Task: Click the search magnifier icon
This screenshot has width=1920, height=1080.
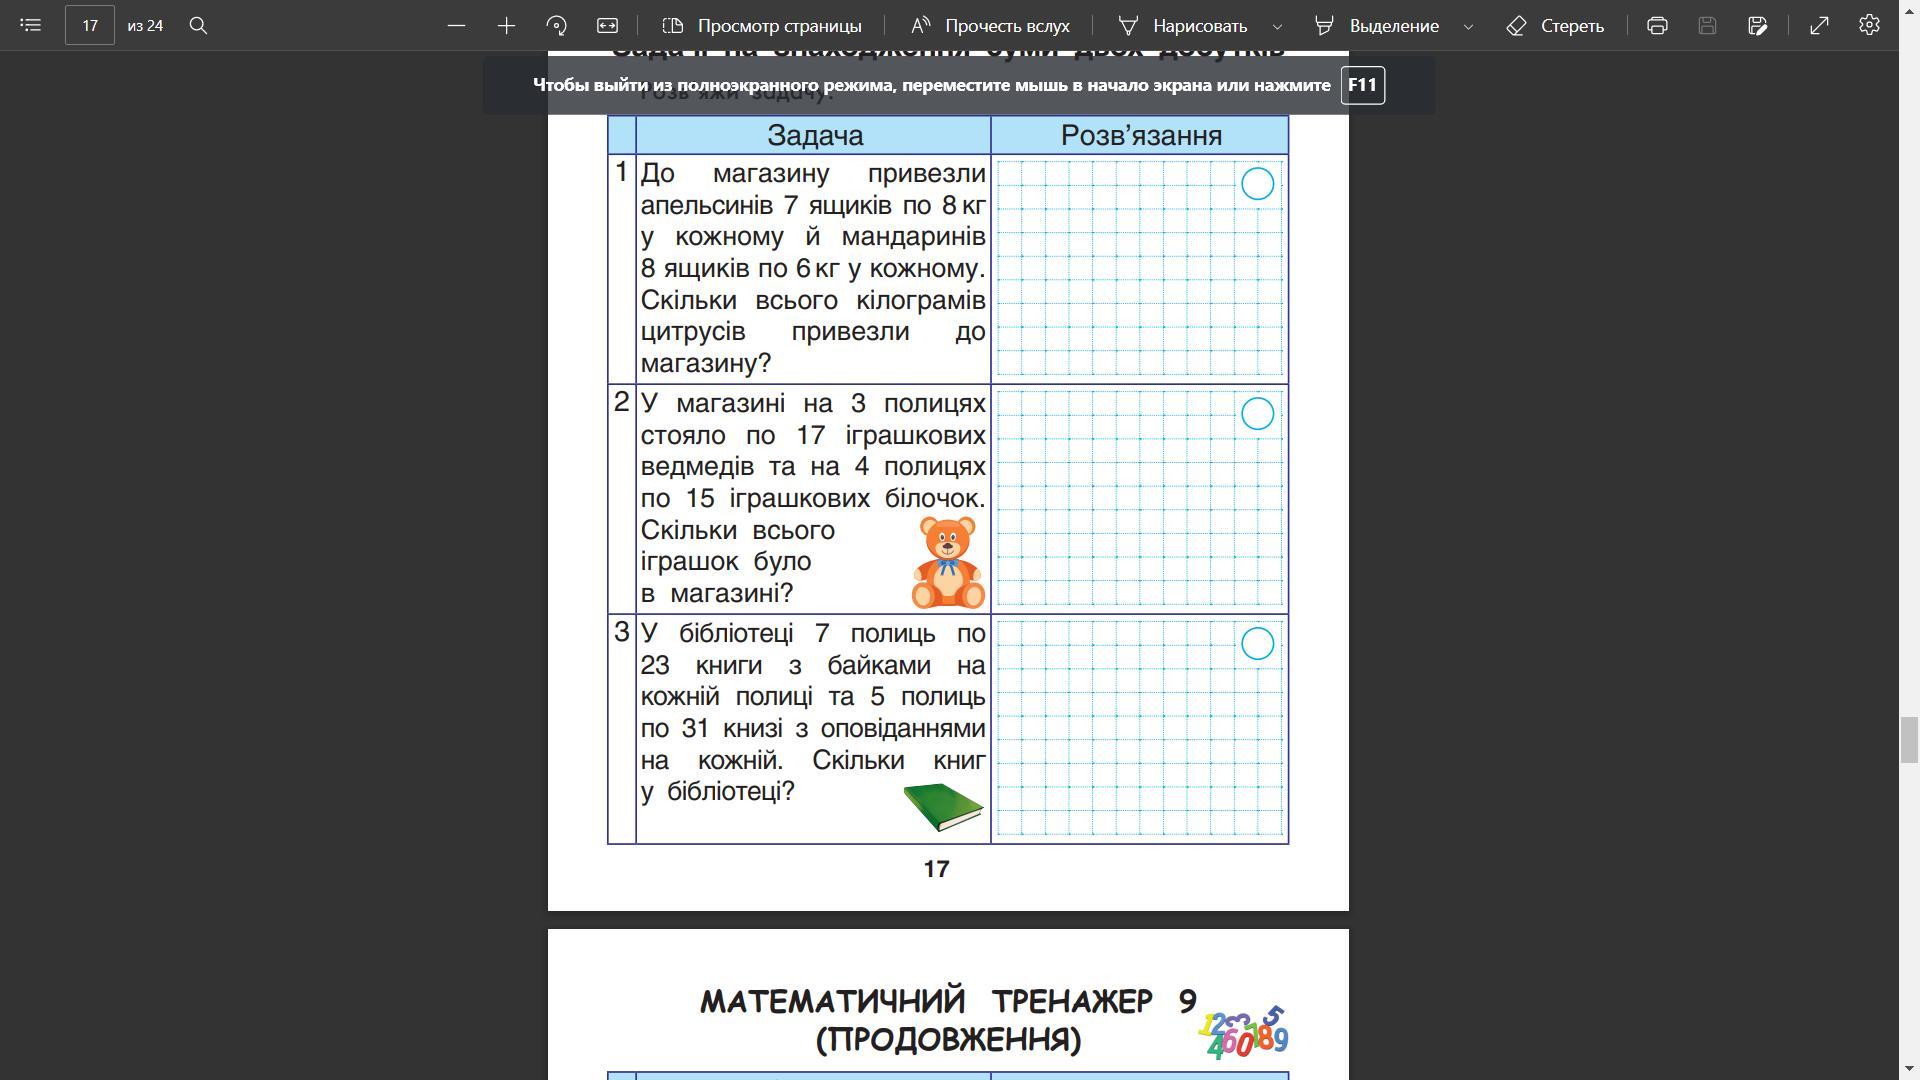Action: point(198,25)
